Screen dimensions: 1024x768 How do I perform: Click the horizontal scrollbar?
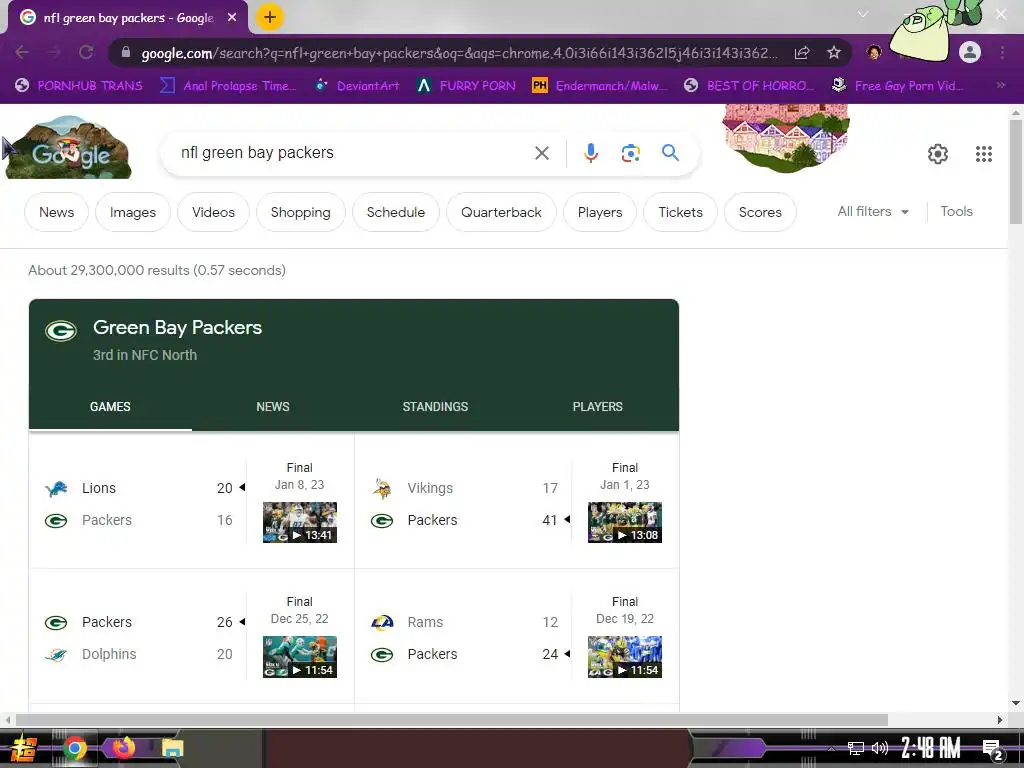pyautogui.click(x=451, y=720)
